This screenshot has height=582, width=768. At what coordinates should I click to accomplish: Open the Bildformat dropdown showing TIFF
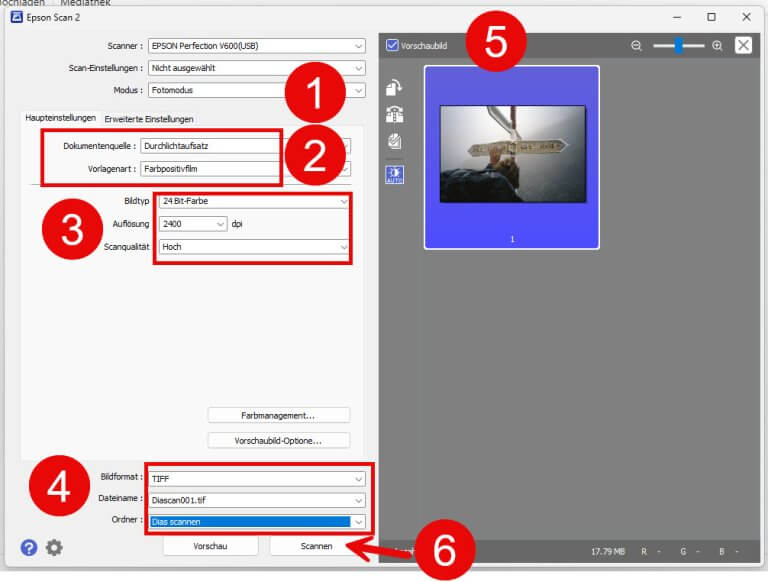[x=257, y=479]
